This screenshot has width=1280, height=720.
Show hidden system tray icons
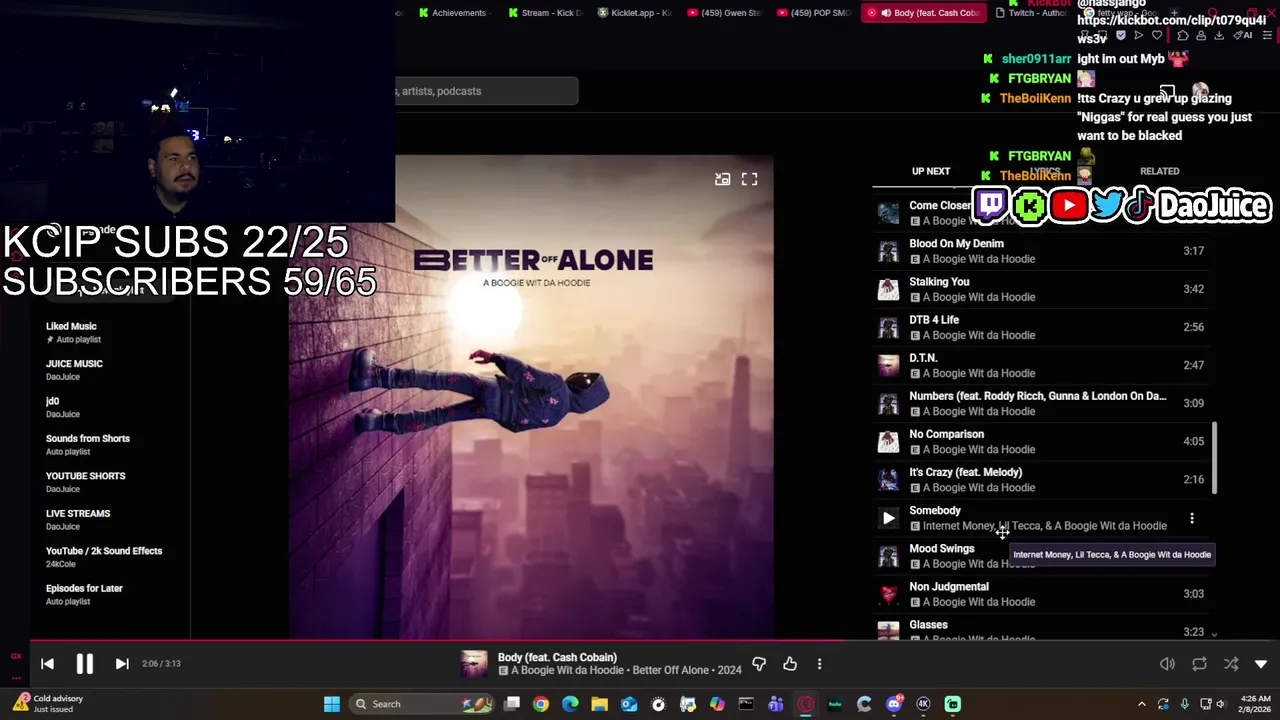pos(1142,704)
